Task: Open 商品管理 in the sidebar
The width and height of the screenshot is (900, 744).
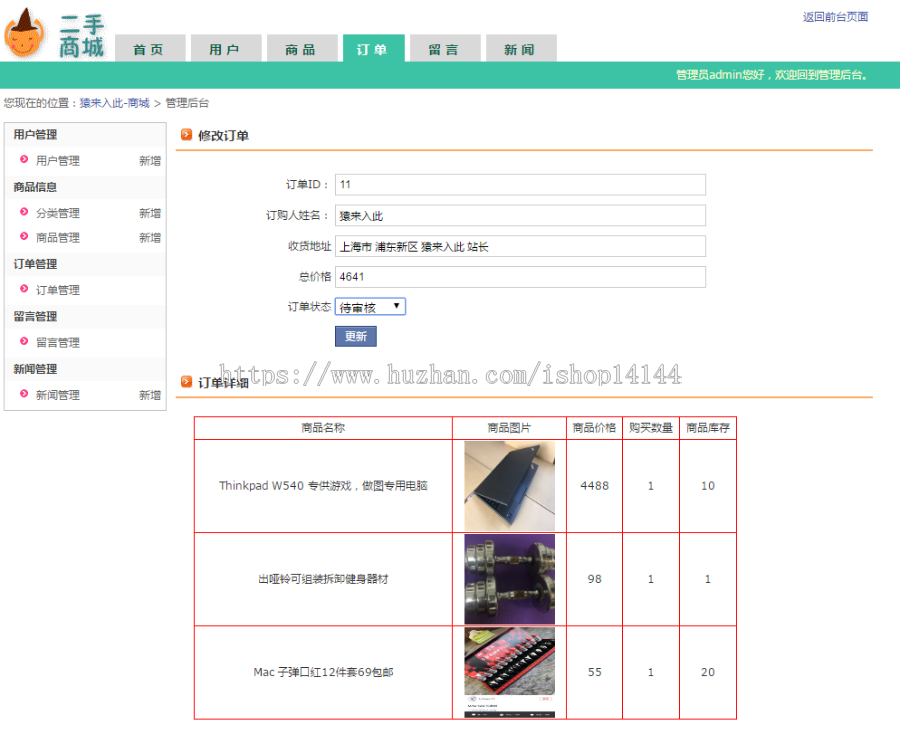Action: 57,238
